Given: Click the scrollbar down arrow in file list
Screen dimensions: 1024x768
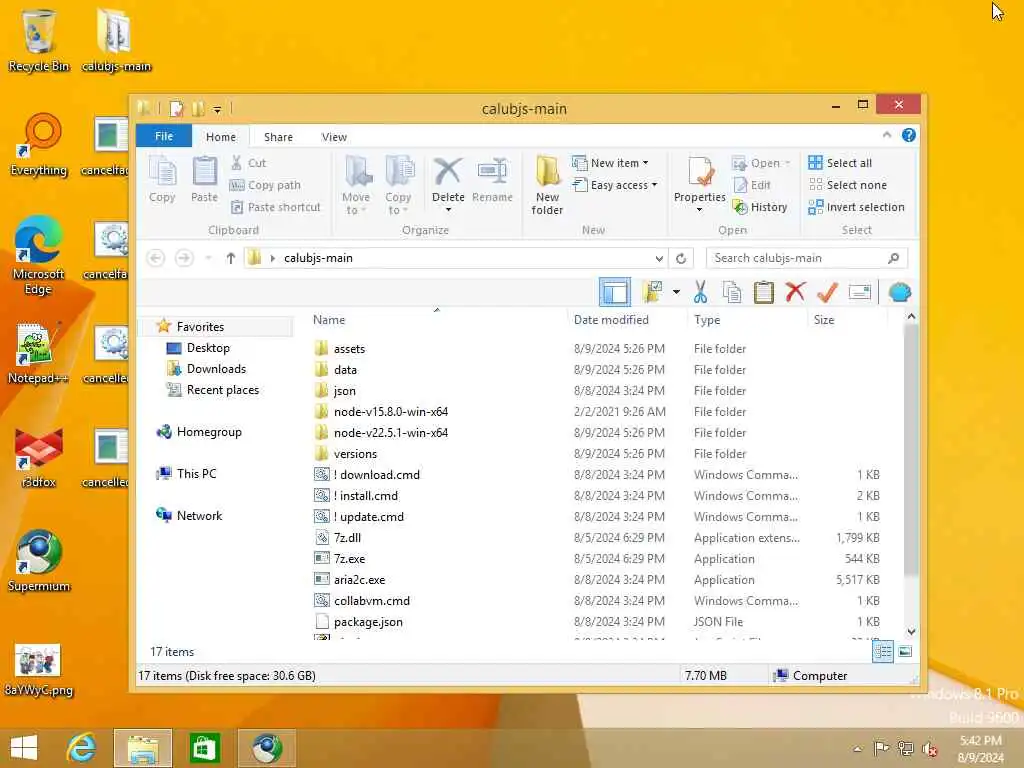Looking at the screenshot, I should click(x=911, y=632).
